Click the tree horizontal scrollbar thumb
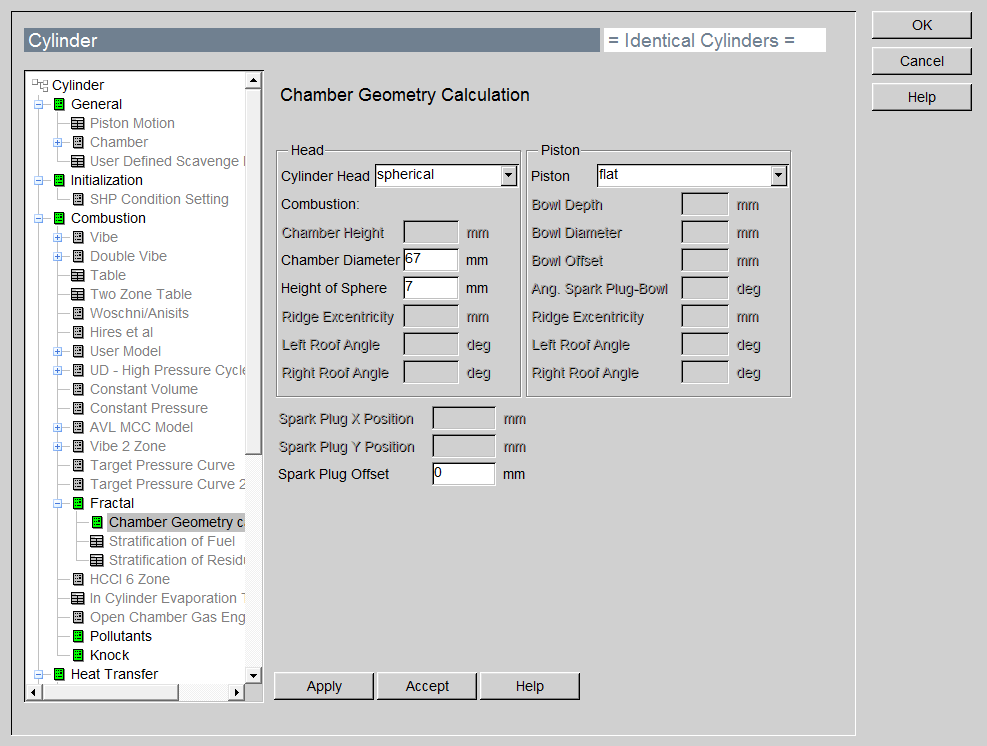987x746 pixels. coord(111,692)
